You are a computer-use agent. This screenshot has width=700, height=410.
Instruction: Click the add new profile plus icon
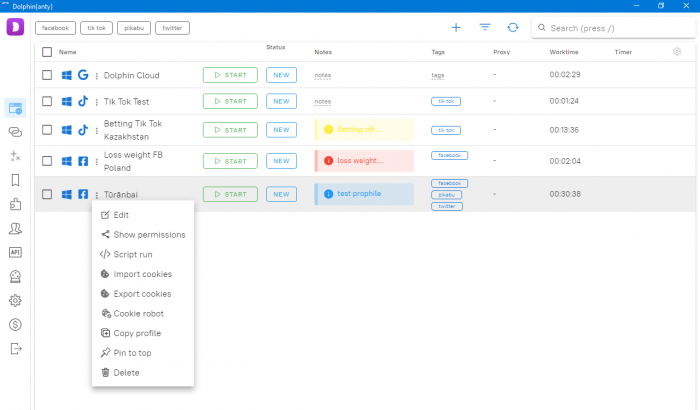[456, 28]
